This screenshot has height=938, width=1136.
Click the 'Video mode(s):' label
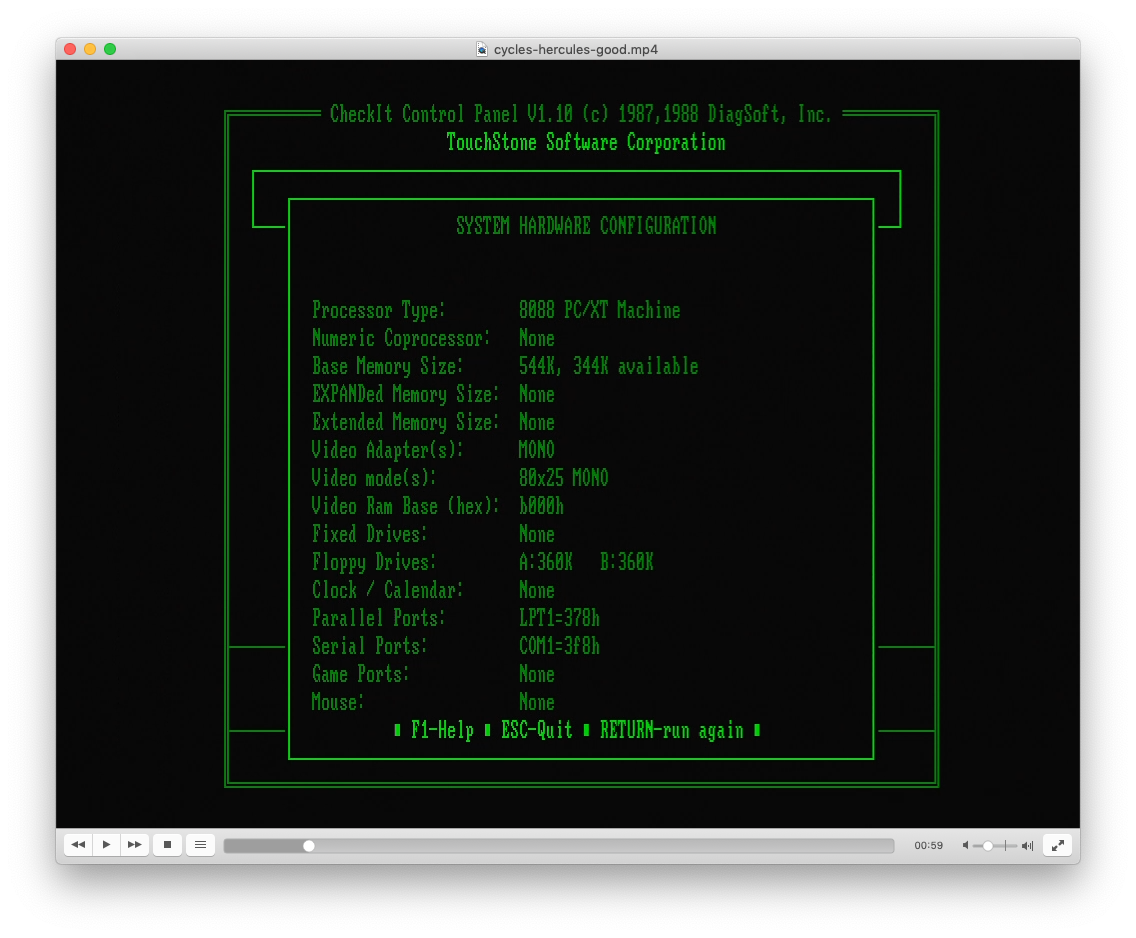tap(374, 478)
